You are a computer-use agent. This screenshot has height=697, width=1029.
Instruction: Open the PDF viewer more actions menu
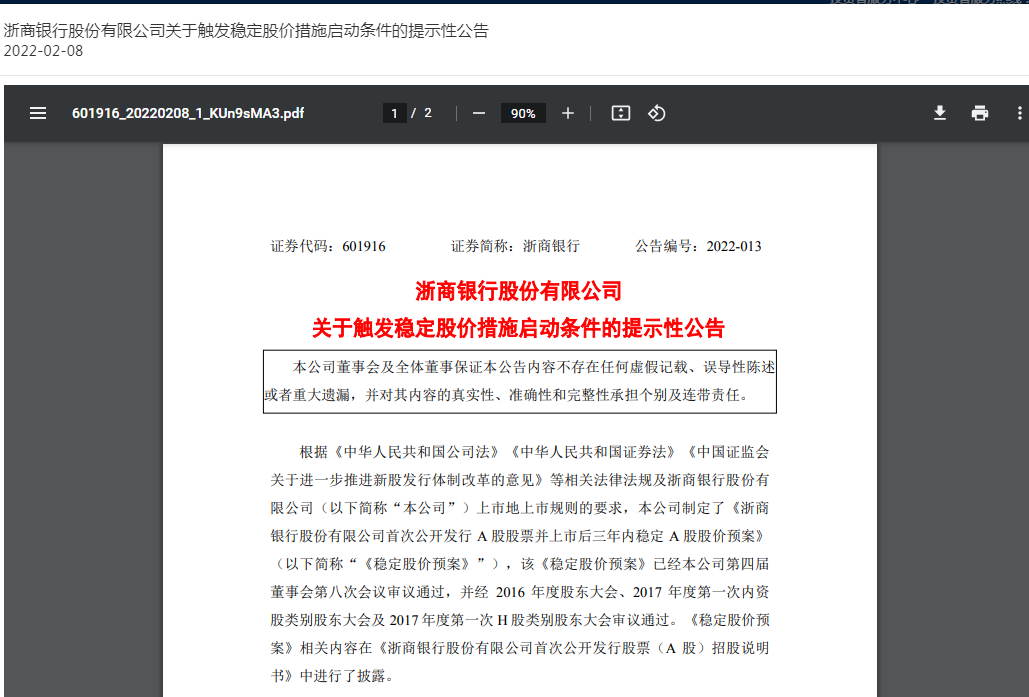[1019, 114]
